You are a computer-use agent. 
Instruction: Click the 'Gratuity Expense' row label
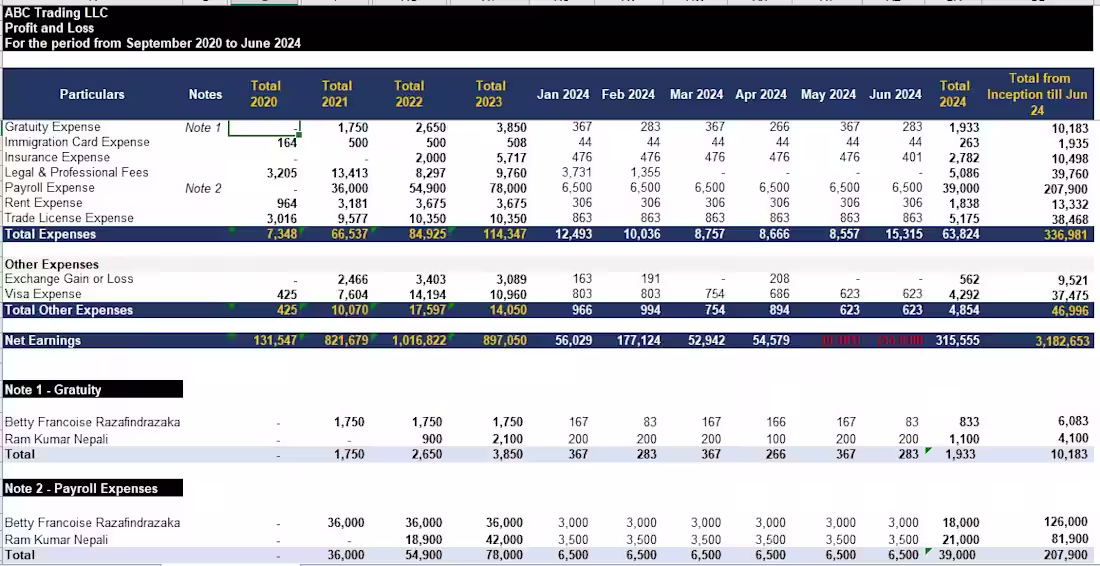[53, 127]
